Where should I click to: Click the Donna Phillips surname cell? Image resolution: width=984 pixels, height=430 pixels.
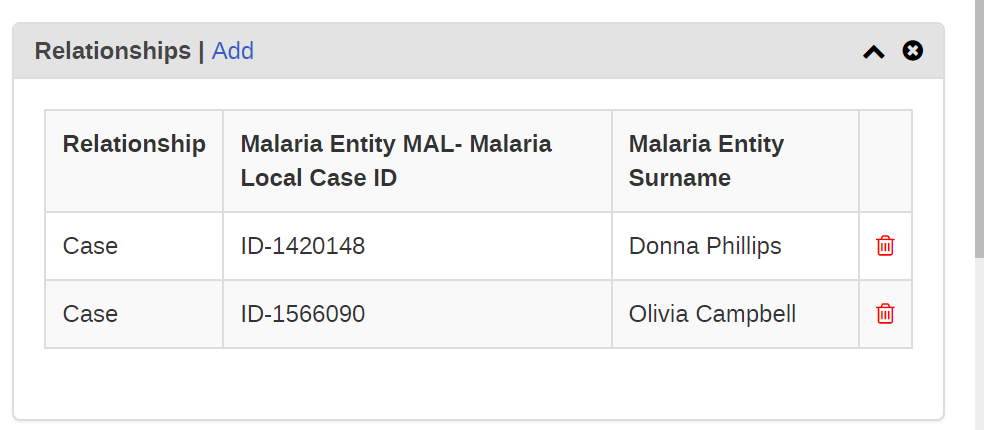(x=735, y=246)
